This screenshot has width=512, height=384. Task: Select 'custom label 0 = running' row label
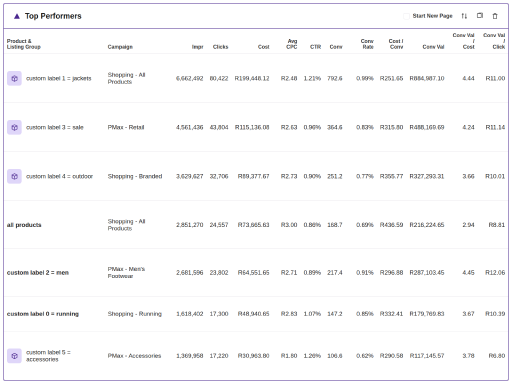pos(43,314)
